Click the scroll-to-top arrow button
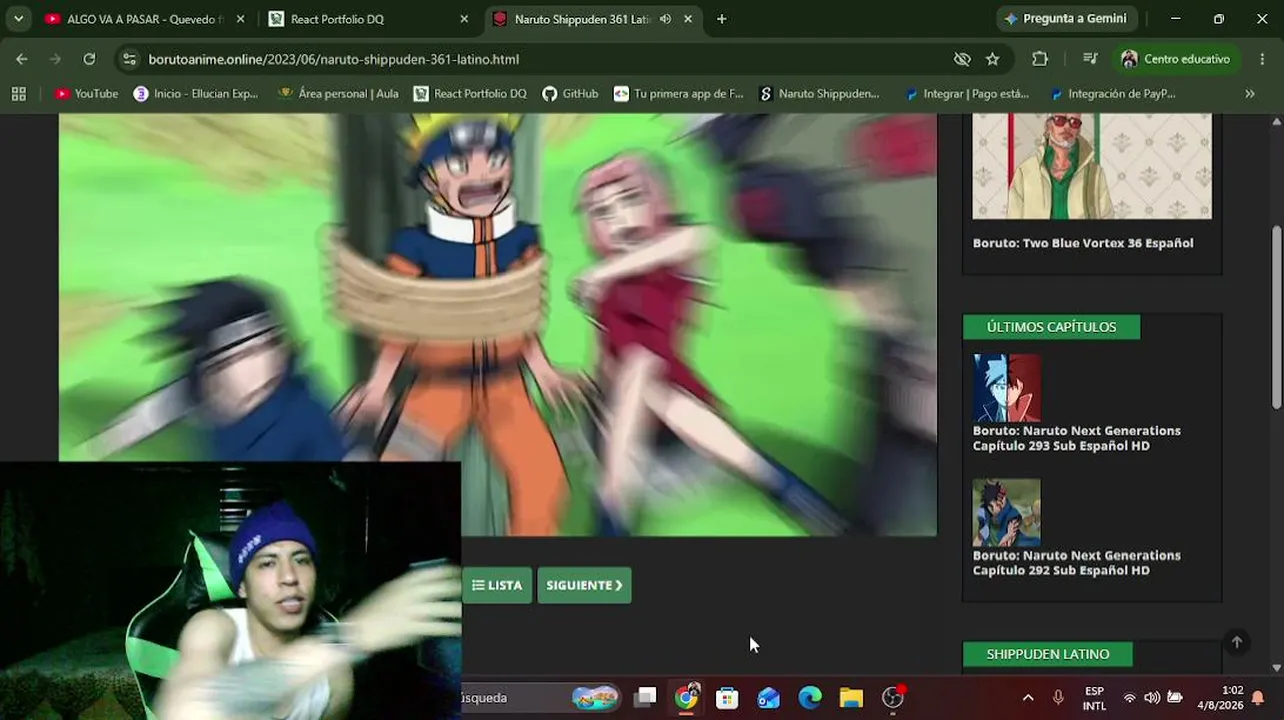 (x=1237, y=642)
